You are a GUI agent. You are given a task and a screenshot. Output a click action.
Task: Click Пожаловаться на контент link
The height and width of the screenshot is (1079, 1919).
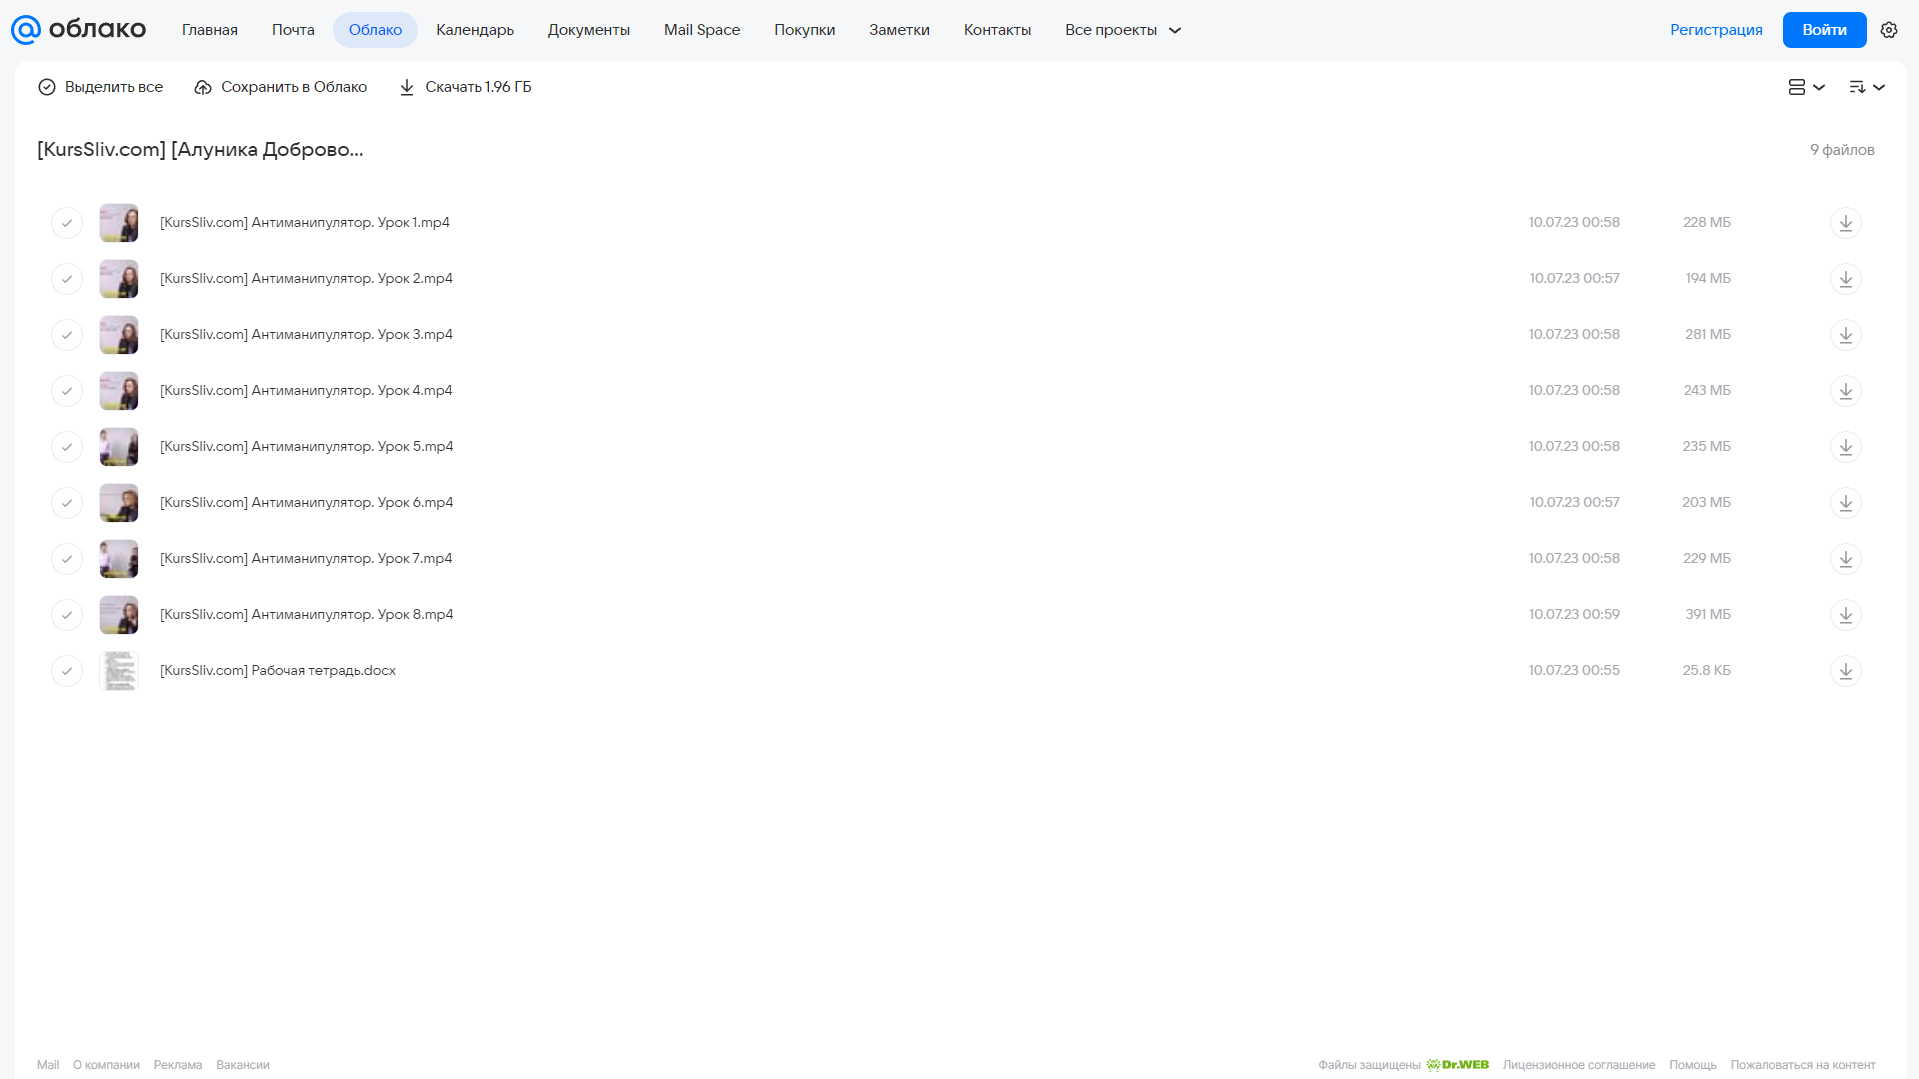click(1803, 1065)
